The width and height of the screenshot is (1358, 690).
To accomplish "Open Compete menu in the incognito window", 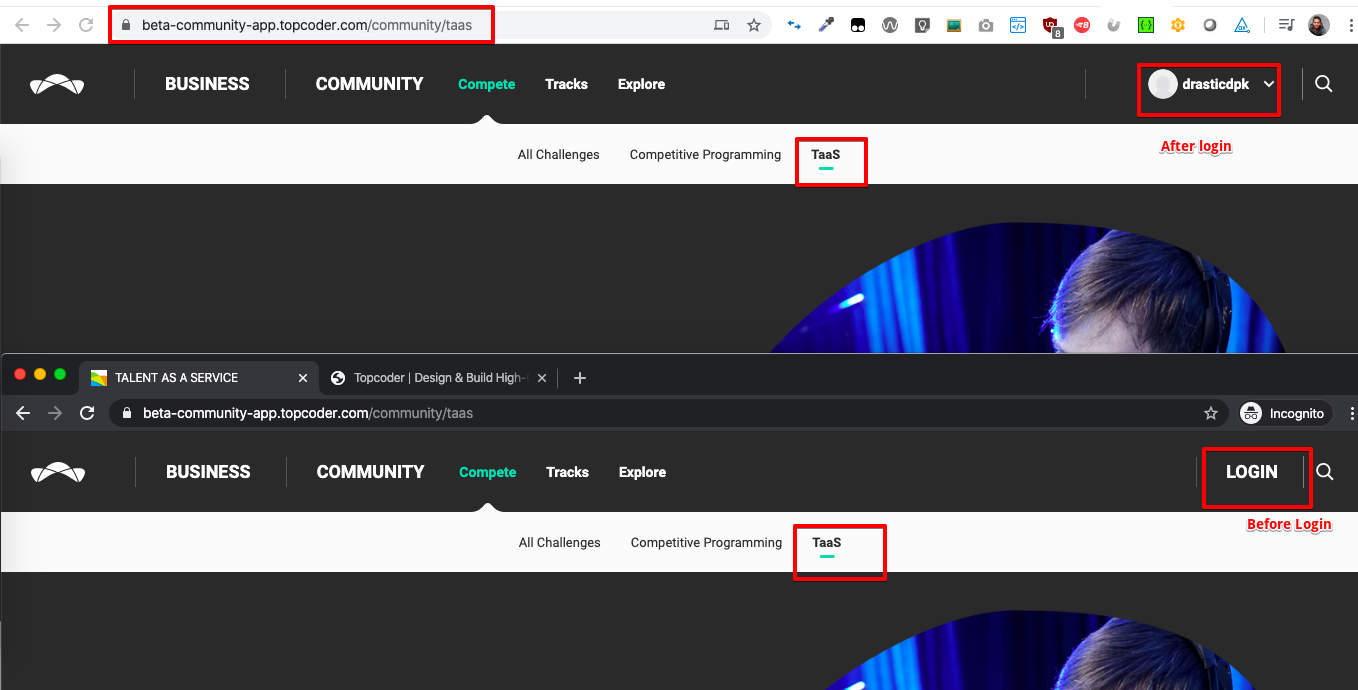I will (487, 472).
